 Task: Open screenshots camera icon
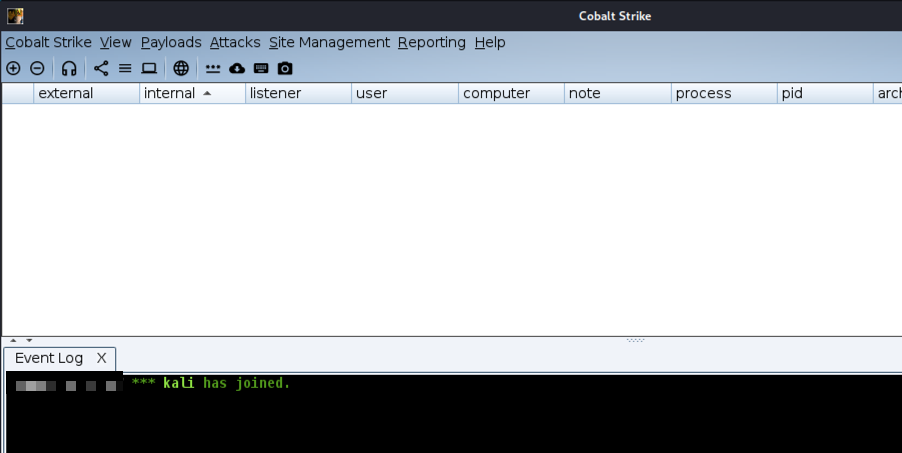285,68
